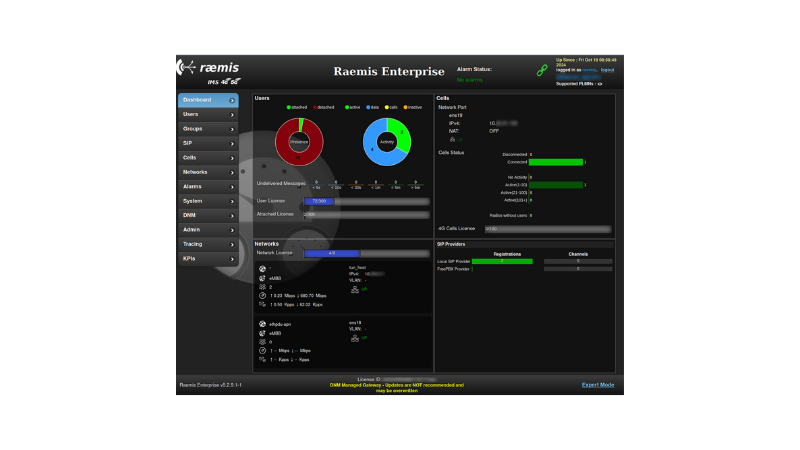Click globe icon in the tun_host network card
Screen dimensions: 800x450
click(262, 268)
